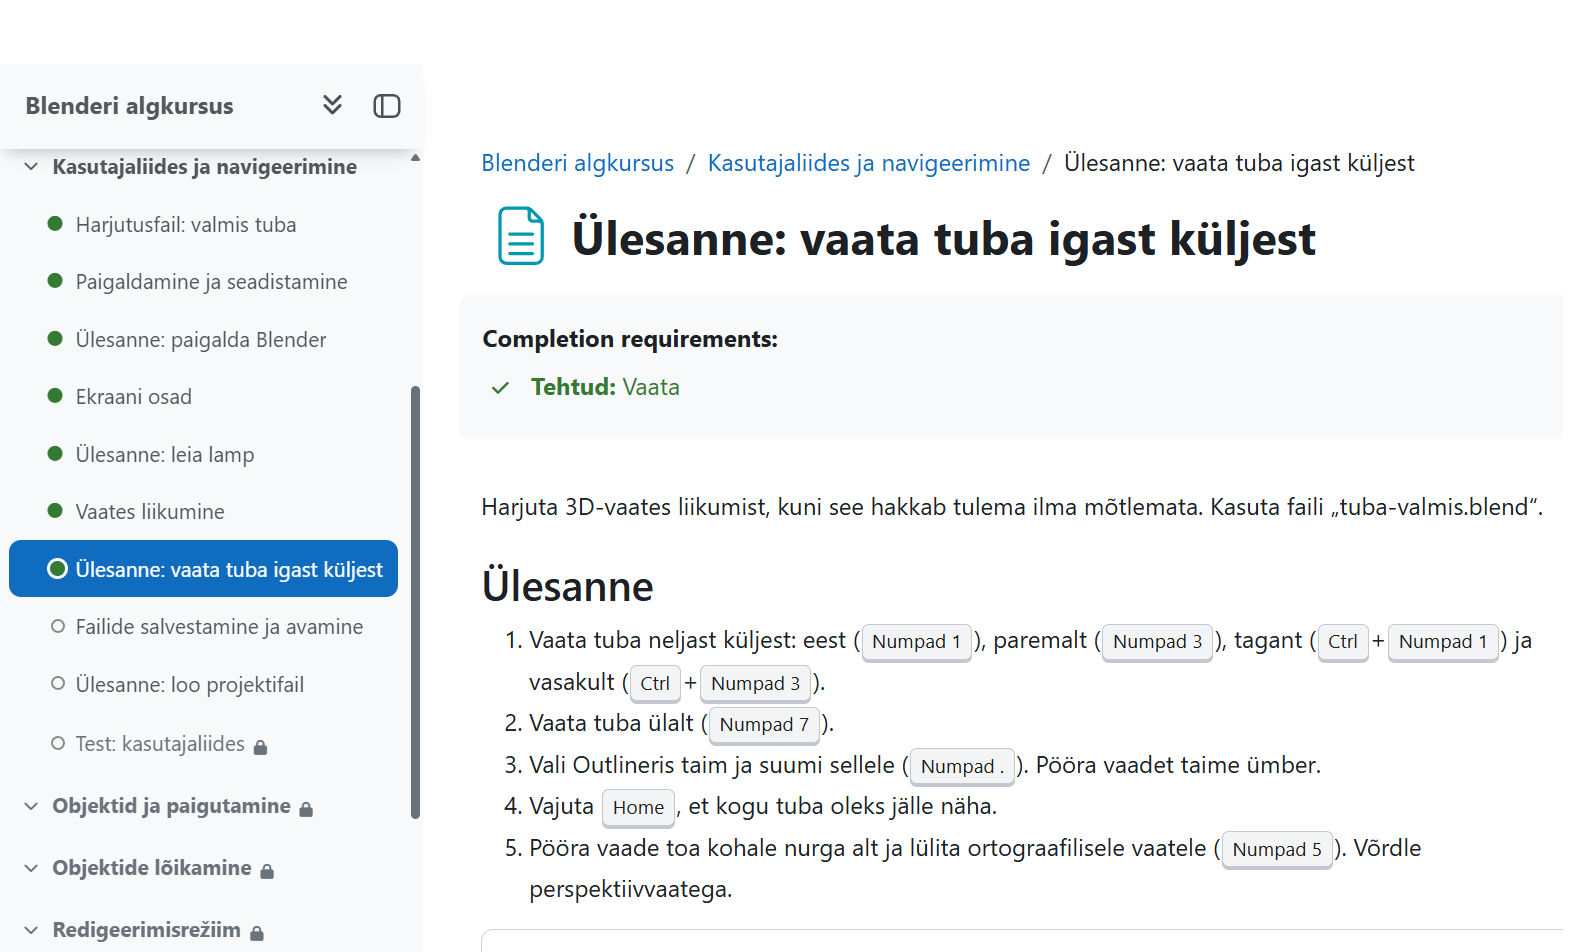Screen dimensions: 1593x952
Task: Open Ekraani osad page
Action: pos(134,397)
